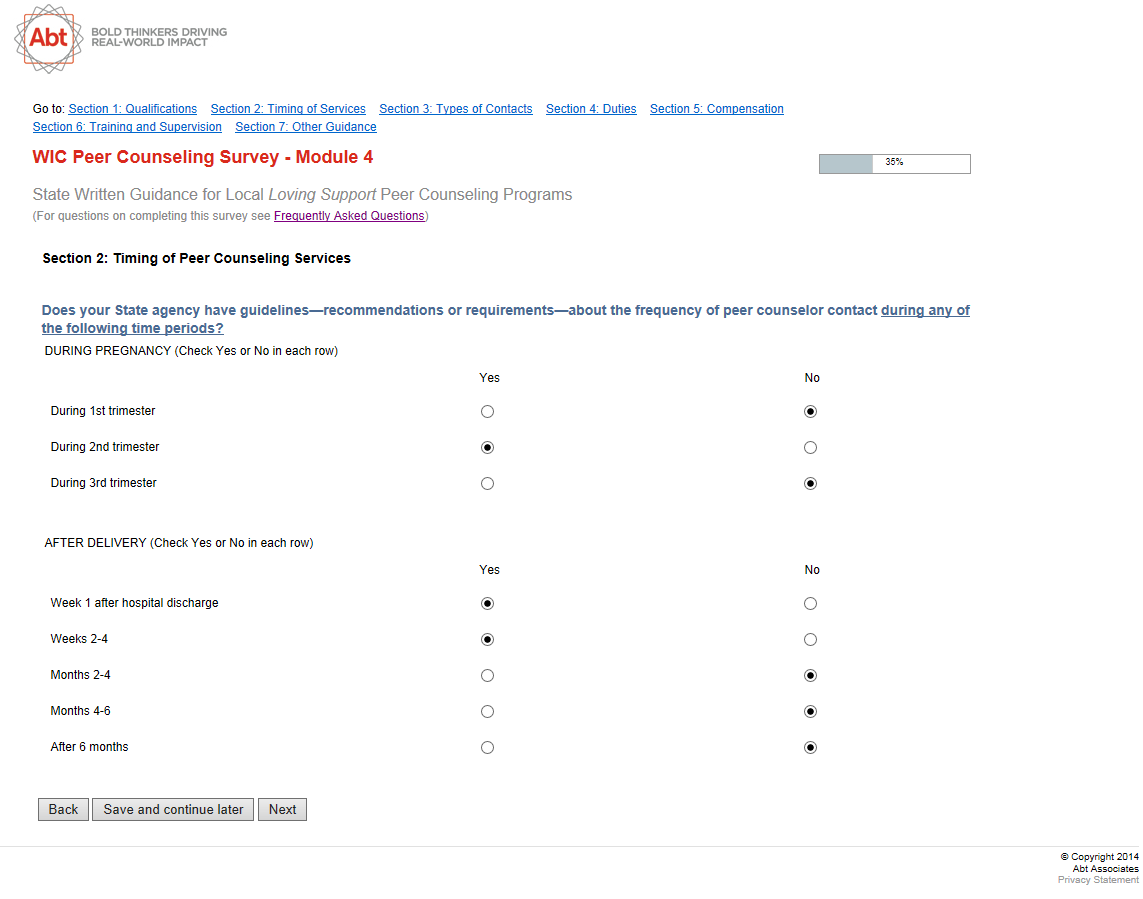This screenshot has width=1143, height=899.
Task: Mark Yes for After 6 months
Action: 487,748
